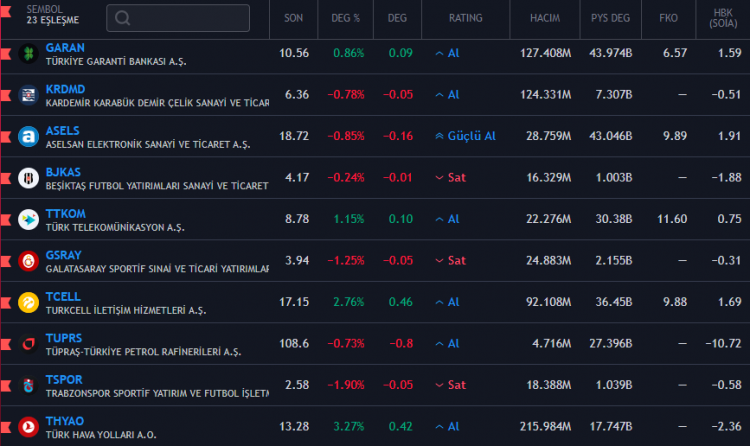This screenshot has width=750, height=446.
Task: Open the TUPRS ticker link
Action: (x=64, y=338)
